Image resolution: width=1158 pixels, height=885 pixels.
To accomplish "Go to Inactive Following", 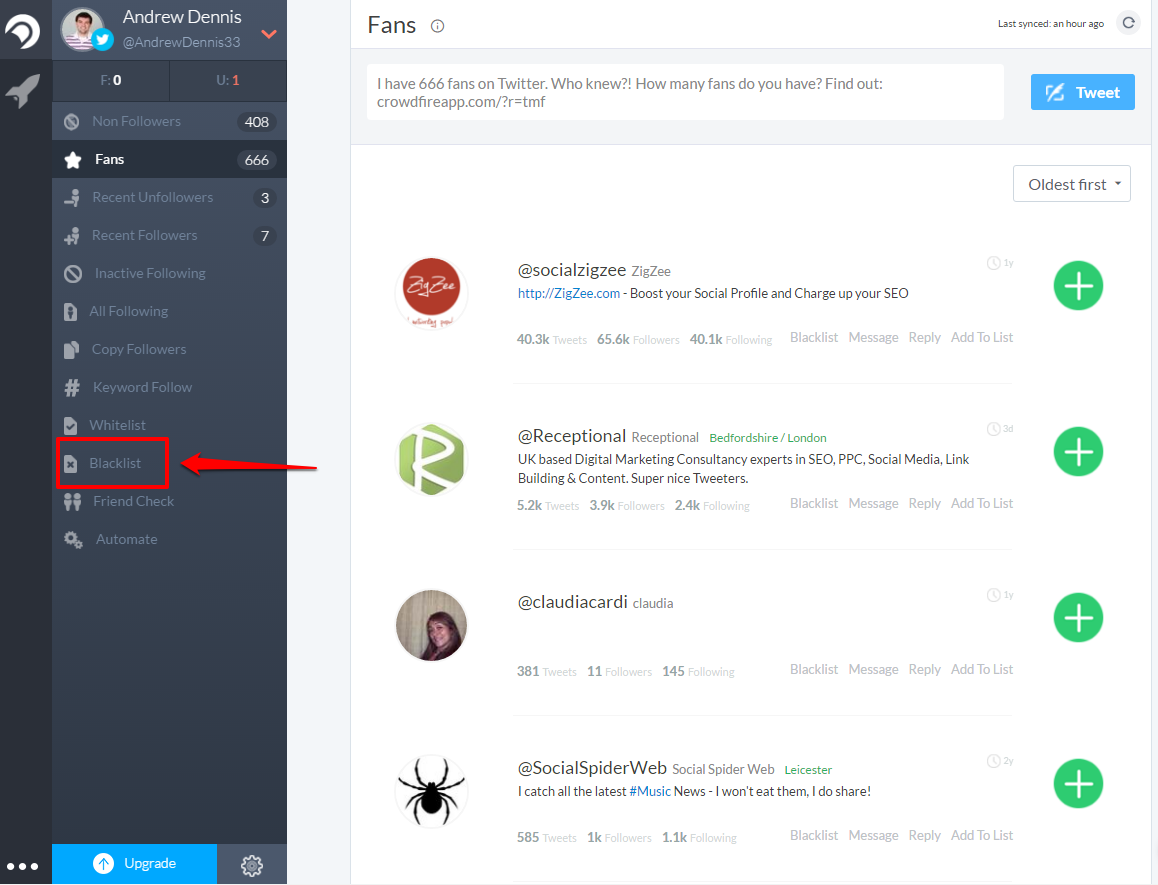I will [x=169, y=274].
